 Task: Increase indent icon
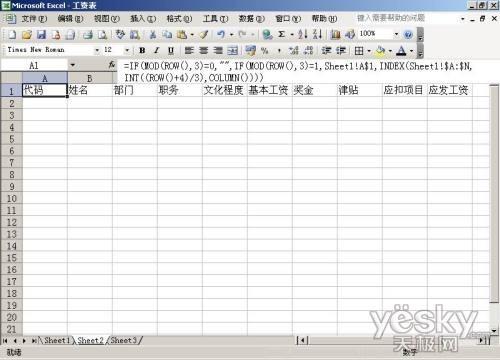341,51
